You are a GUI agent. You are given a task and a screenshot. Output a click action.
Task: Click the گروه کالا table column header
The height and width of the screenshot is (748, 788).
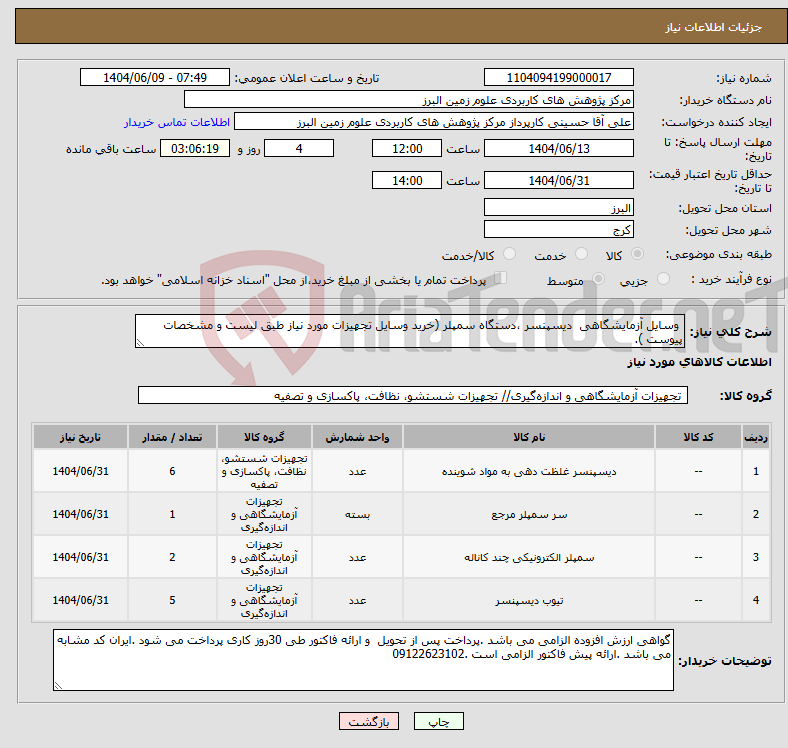pyautogui.click(x=264, y=437)
